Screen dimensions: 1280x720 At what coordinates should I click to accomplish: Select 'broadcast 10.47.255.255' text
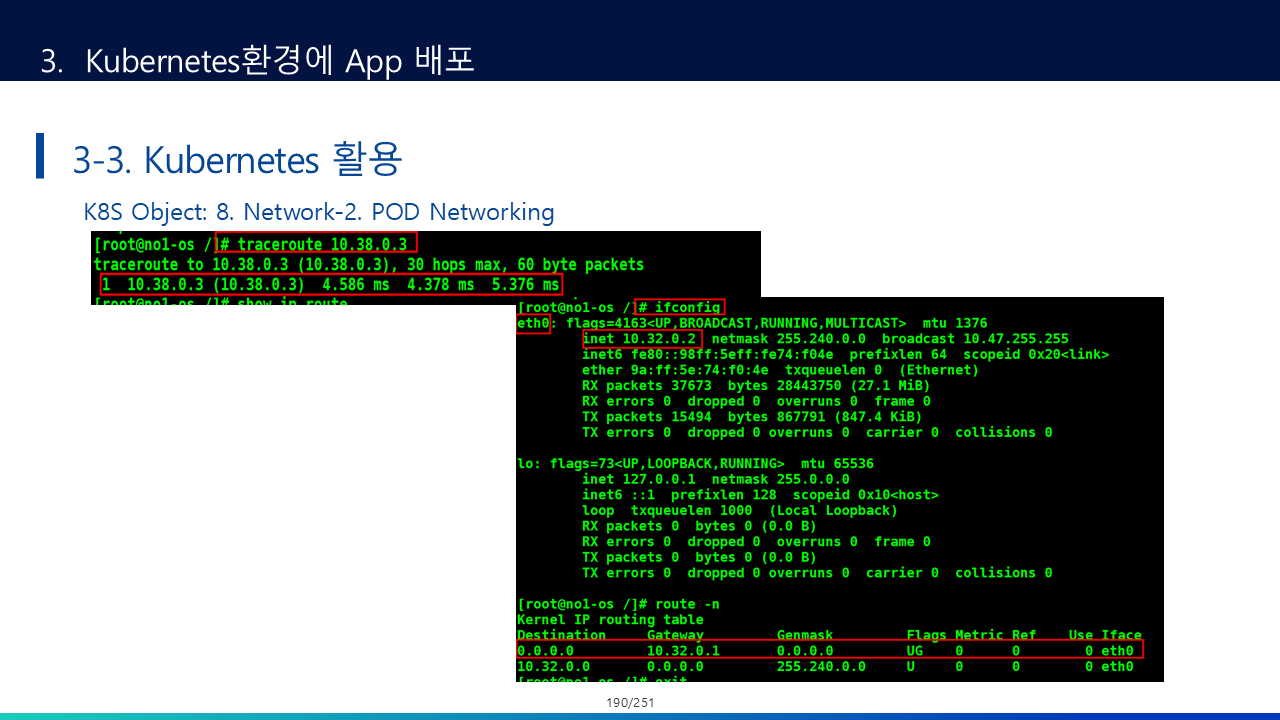(x=975, y=340)
